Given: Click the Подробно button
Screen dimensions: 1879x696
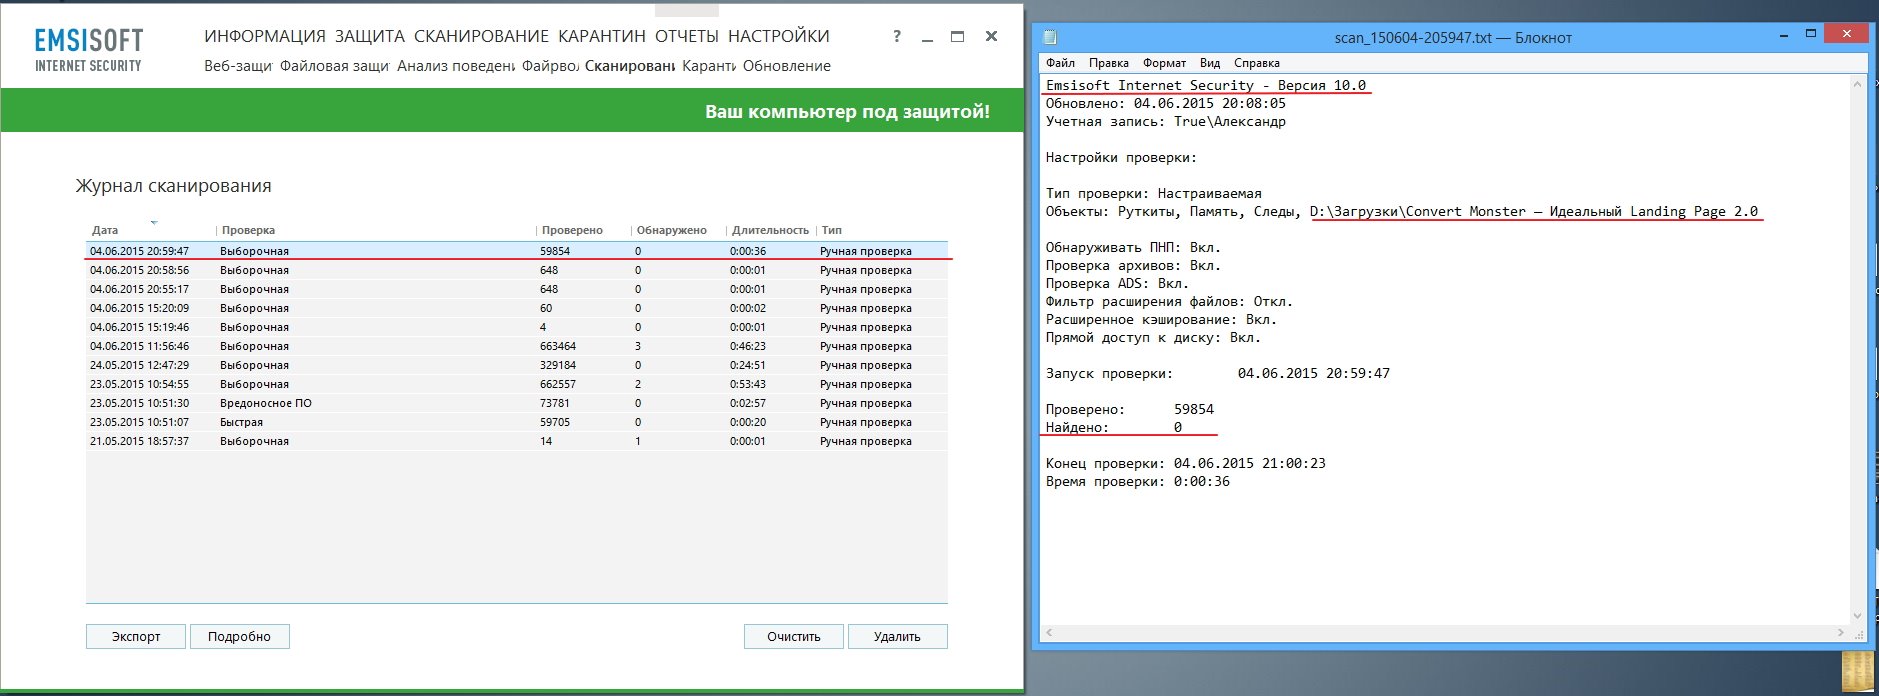Looking at the screenshot, I should coord(239,636).
